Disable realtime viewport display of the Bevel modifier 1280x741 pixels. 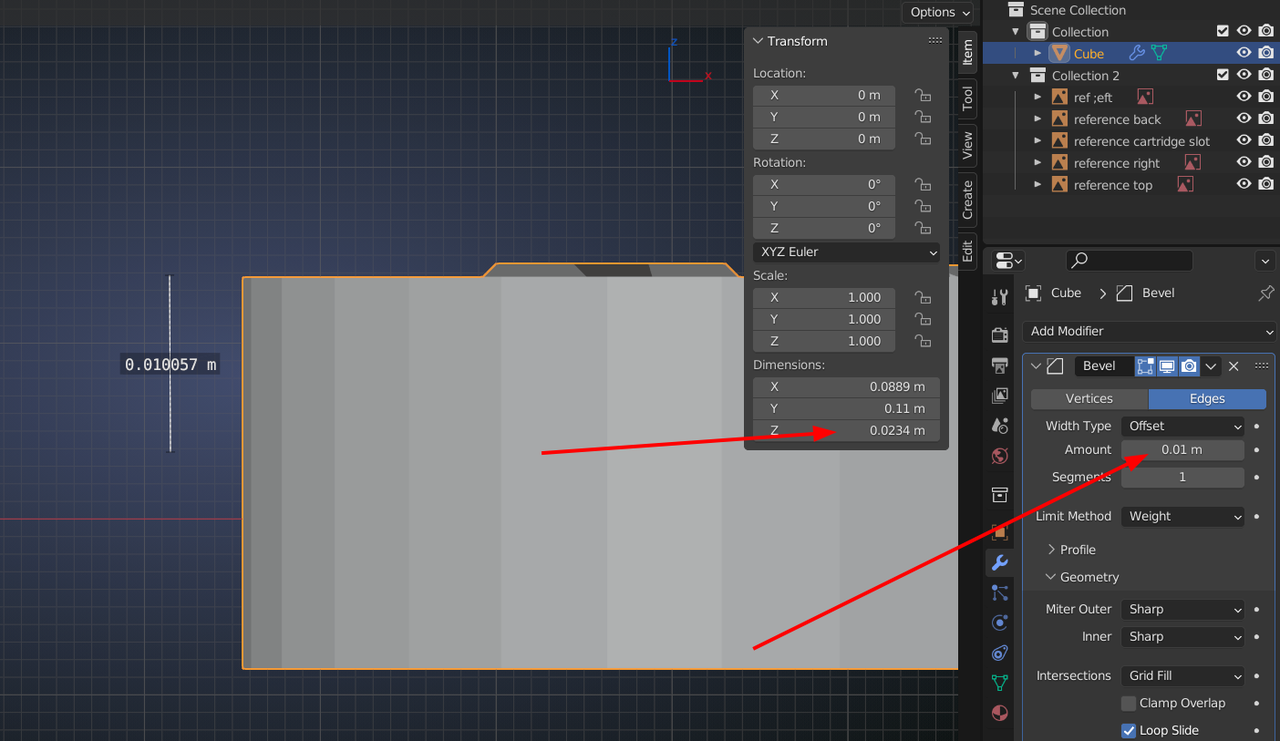point(1166,365)
